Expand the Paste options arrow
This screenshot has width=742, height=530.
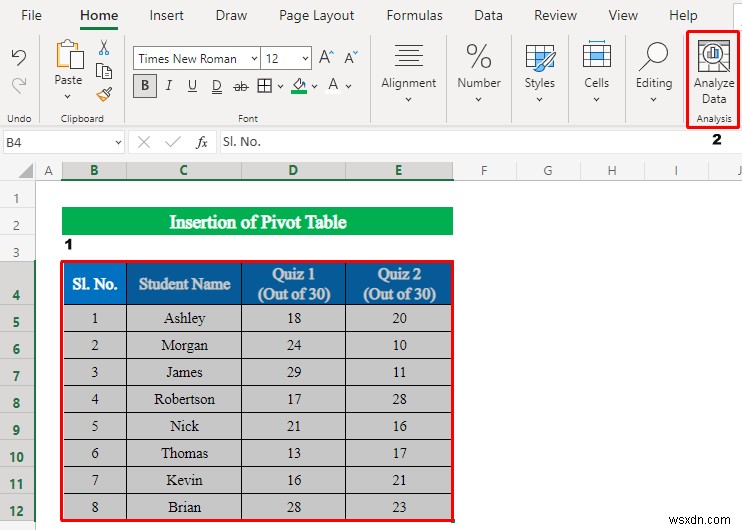[68, 97]
